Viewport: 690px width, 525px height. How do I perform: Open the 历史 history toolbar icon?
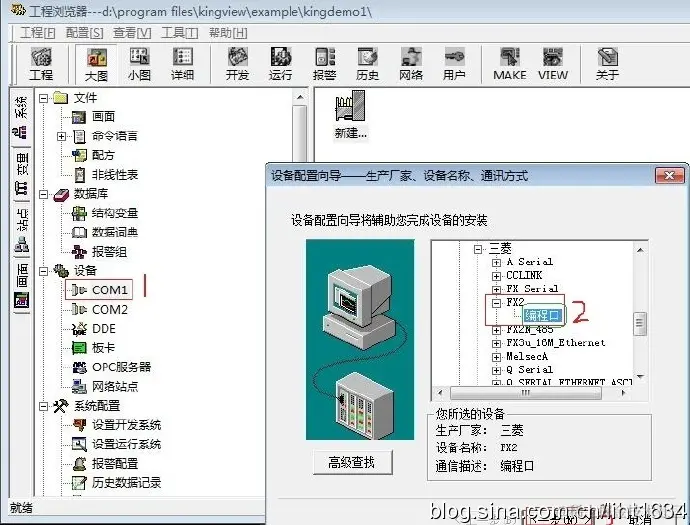point(367,64)
